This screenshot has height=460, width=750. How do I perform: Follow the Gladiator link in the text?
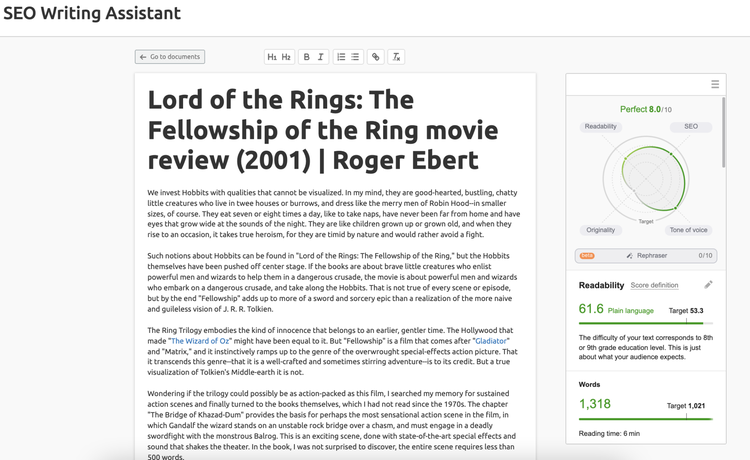[x=491, y=341]
